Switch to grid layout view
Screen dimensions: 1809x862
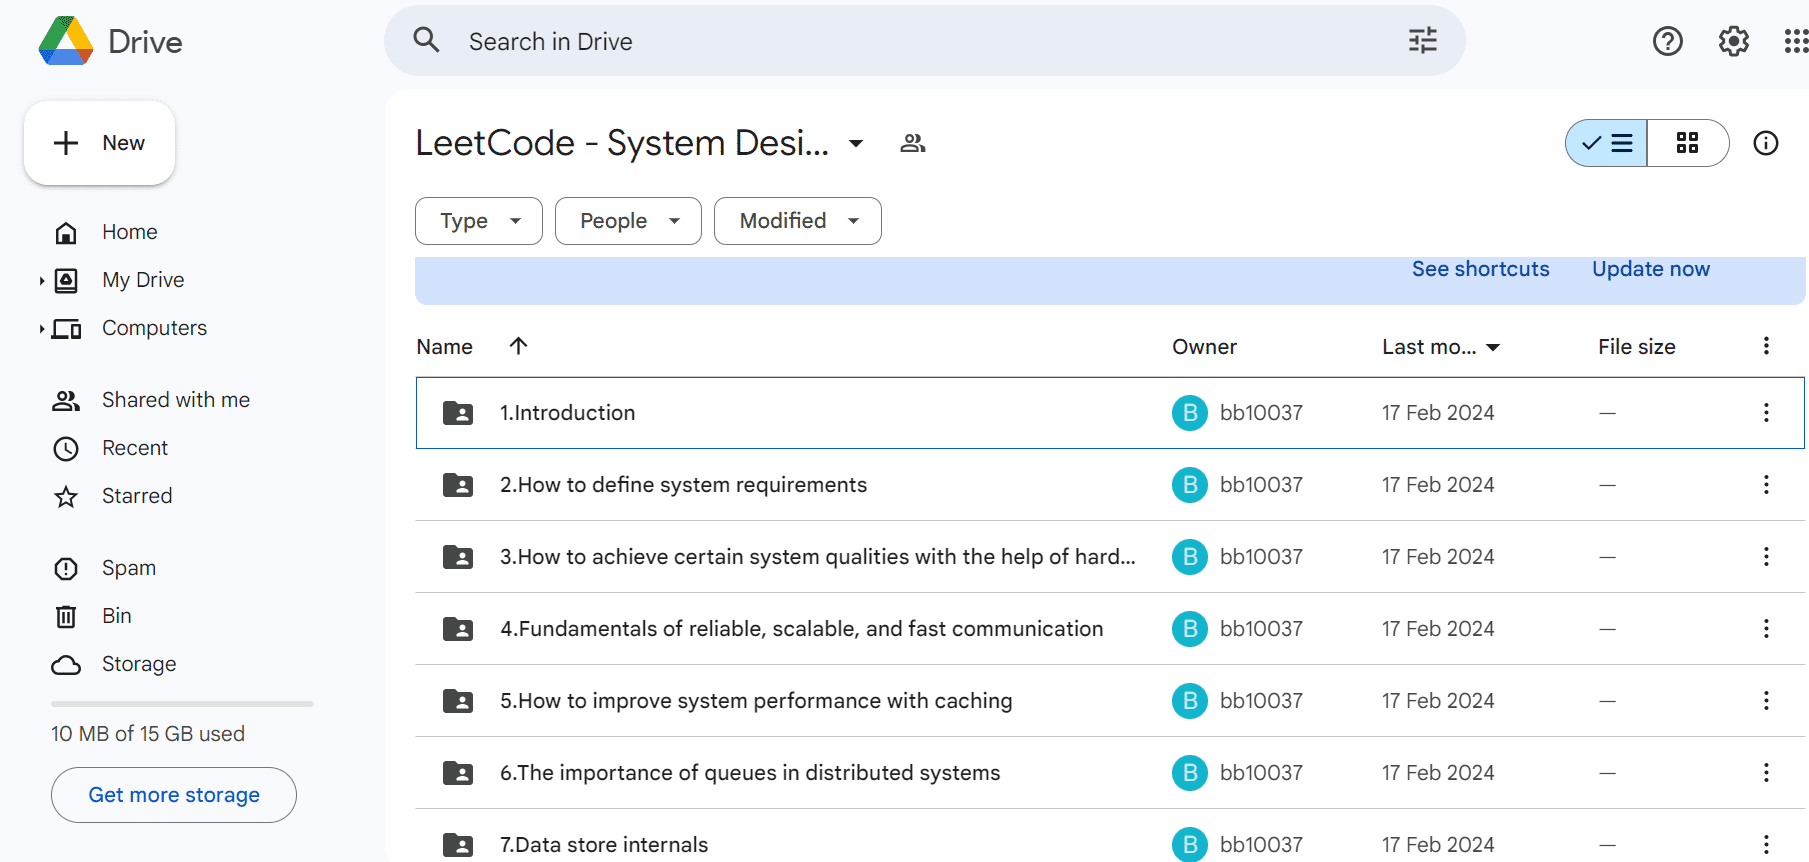(x=1688, y=143)
